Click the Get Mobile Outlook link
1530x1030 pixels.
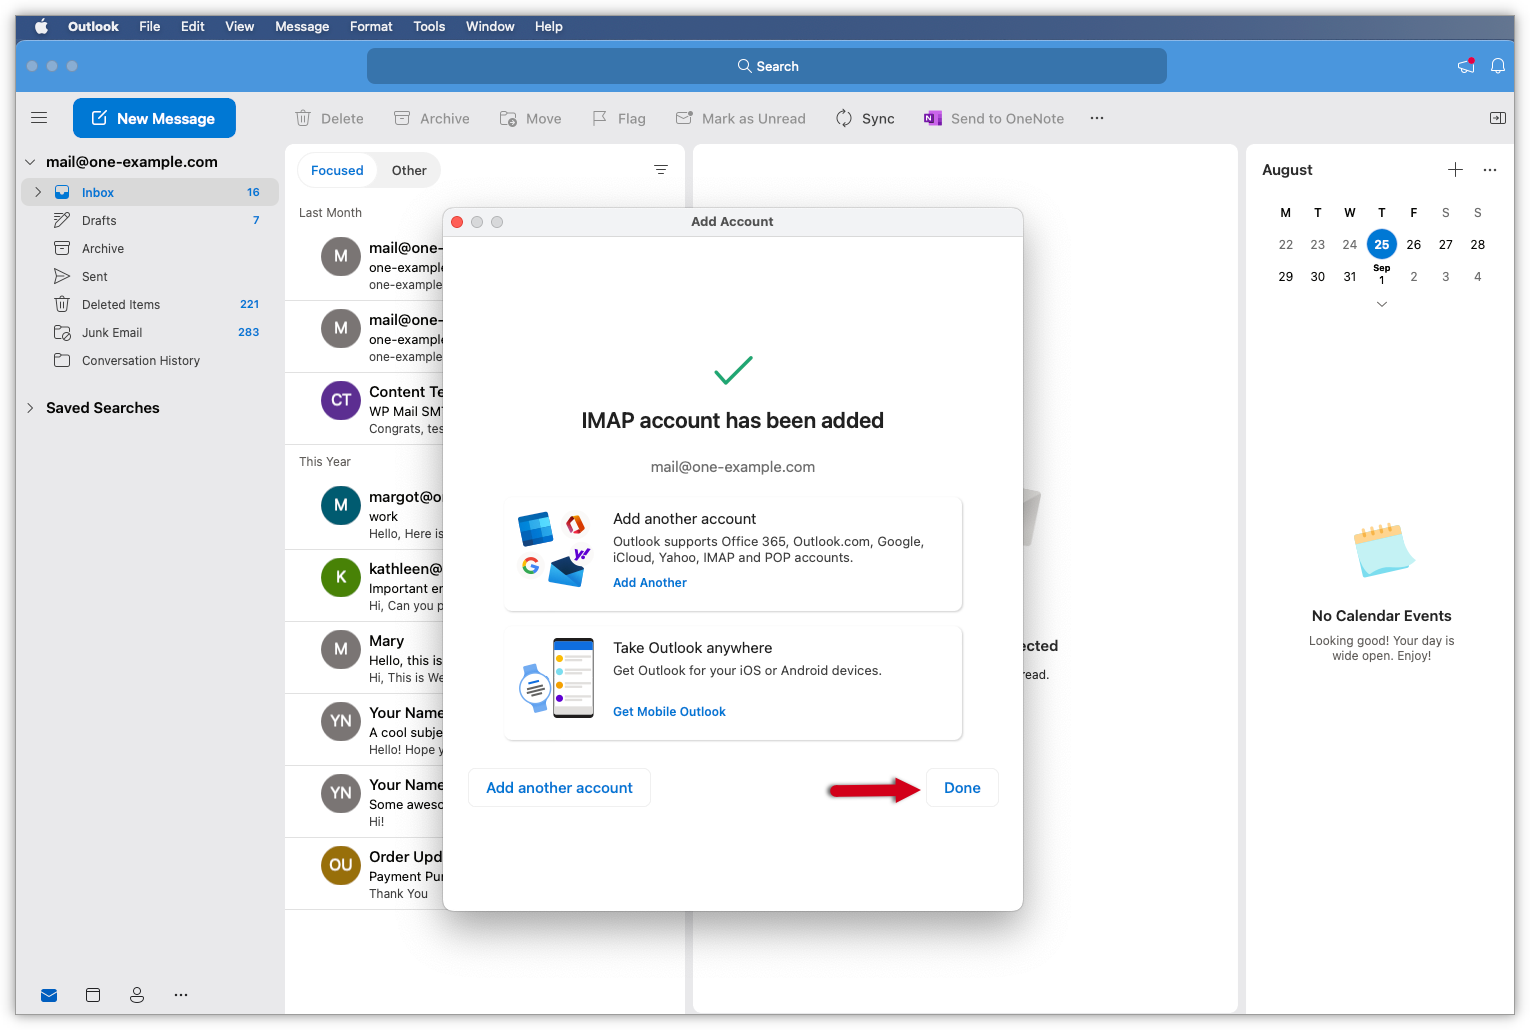[x=669, y=712]
